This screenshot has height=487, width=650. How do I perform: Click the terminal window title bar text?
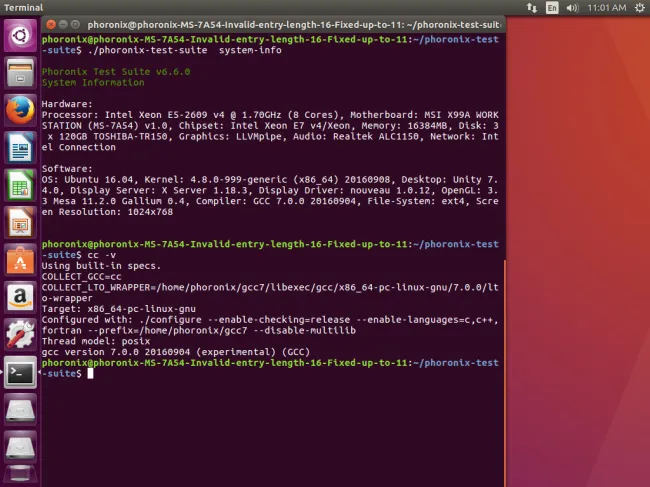293,25
